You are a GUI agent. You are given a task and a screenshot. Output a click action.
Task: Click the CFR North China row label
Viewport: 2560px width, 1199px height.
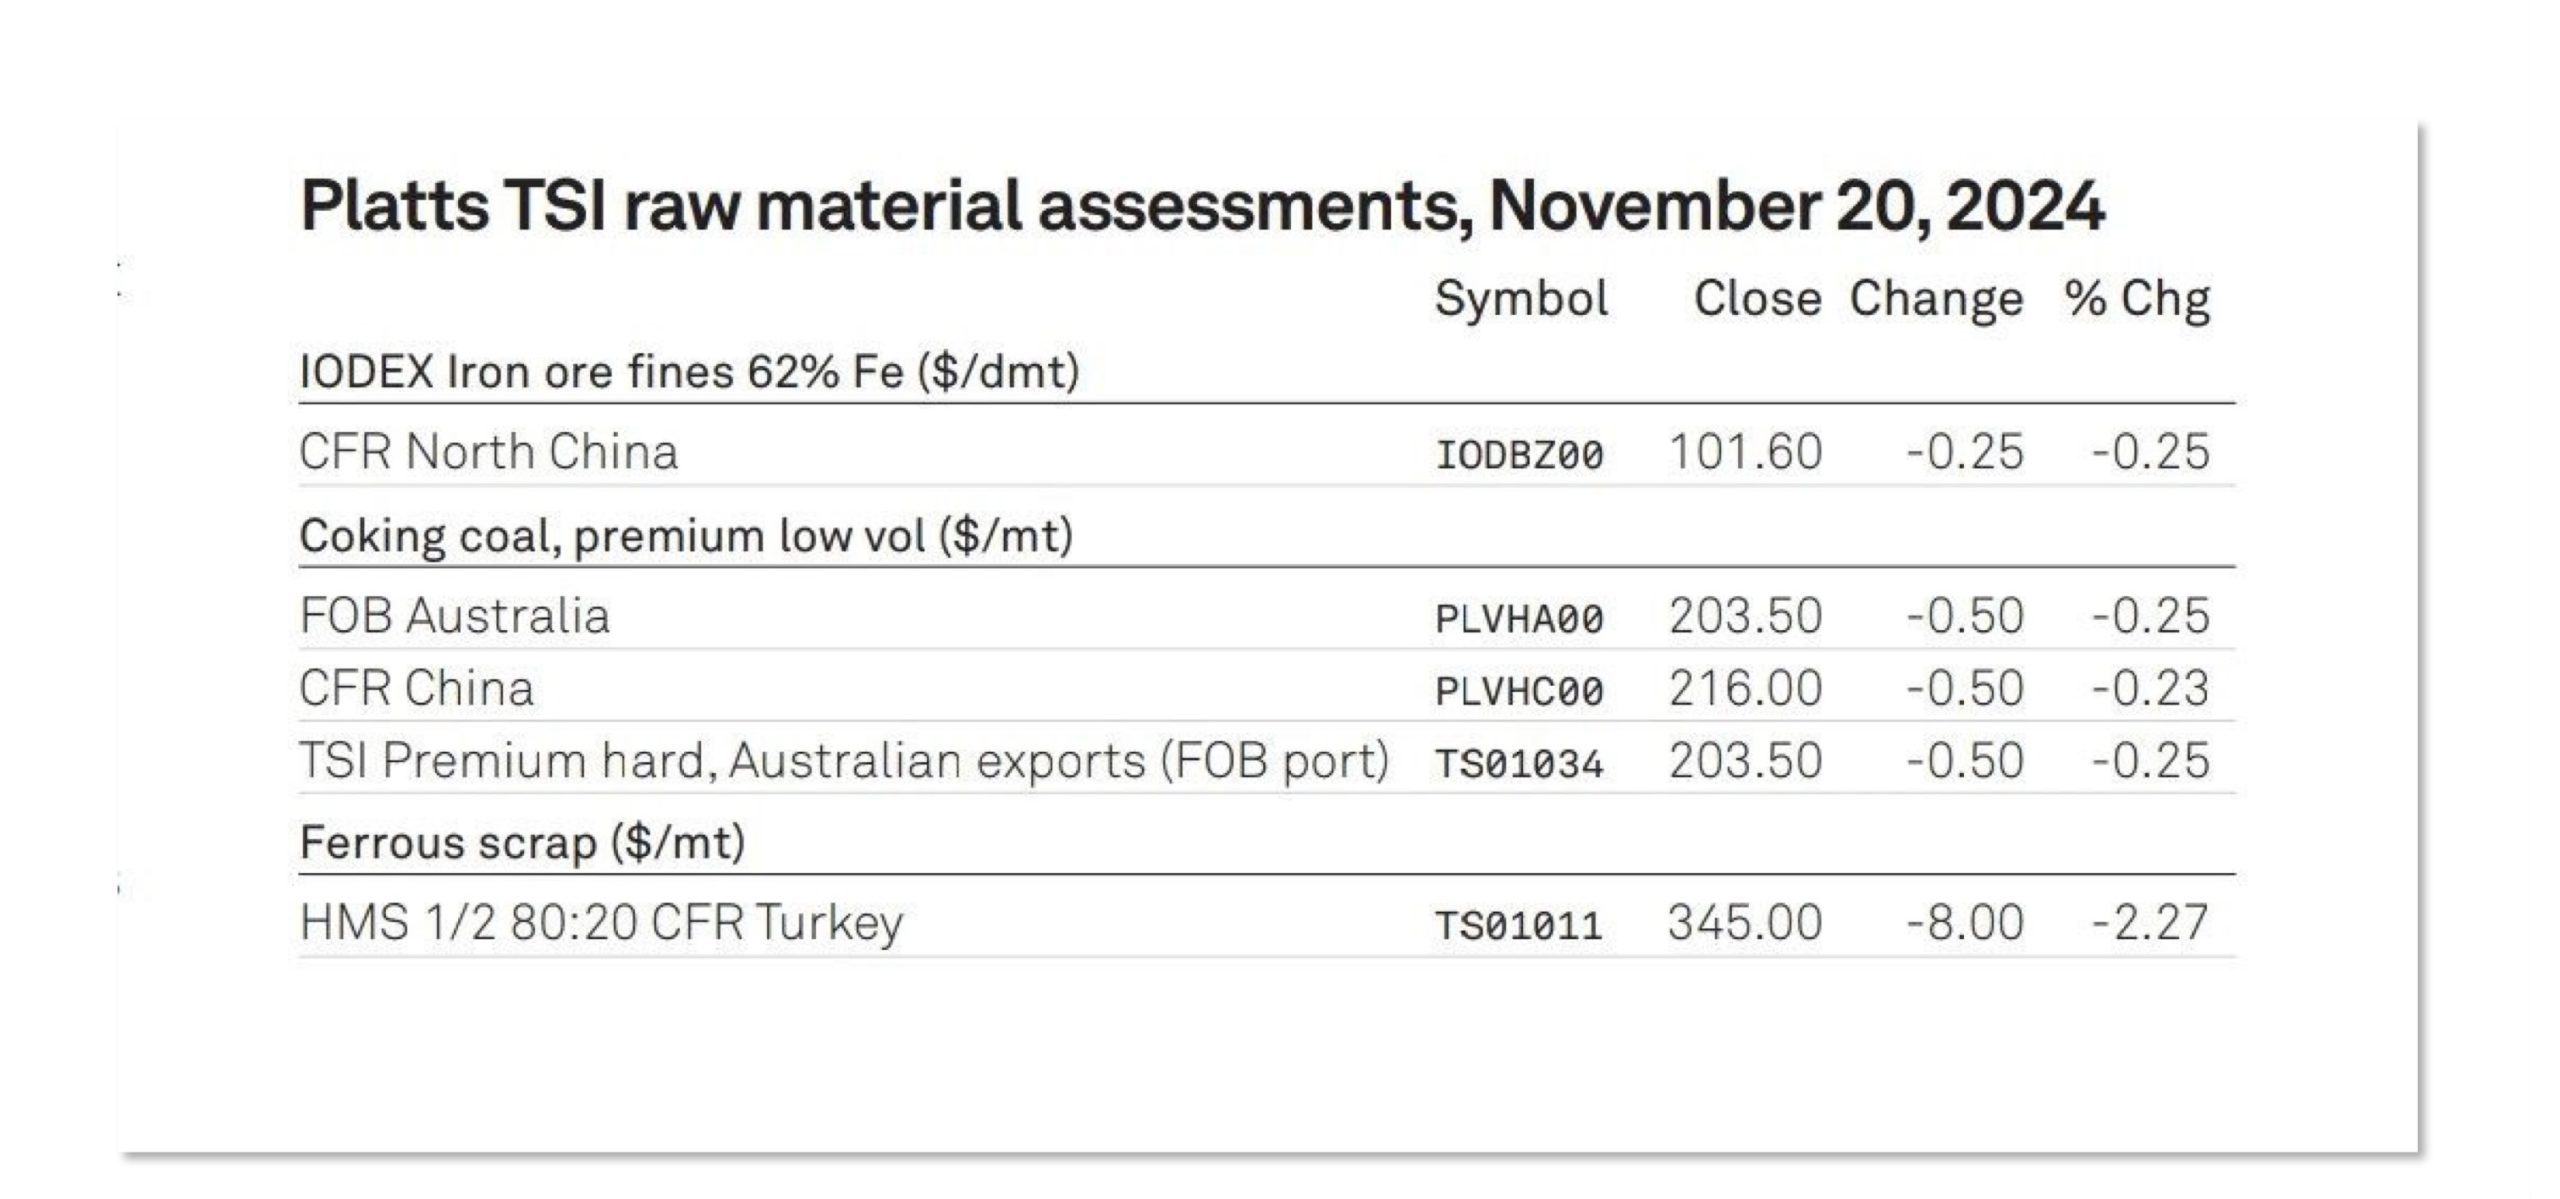point(489,452)
